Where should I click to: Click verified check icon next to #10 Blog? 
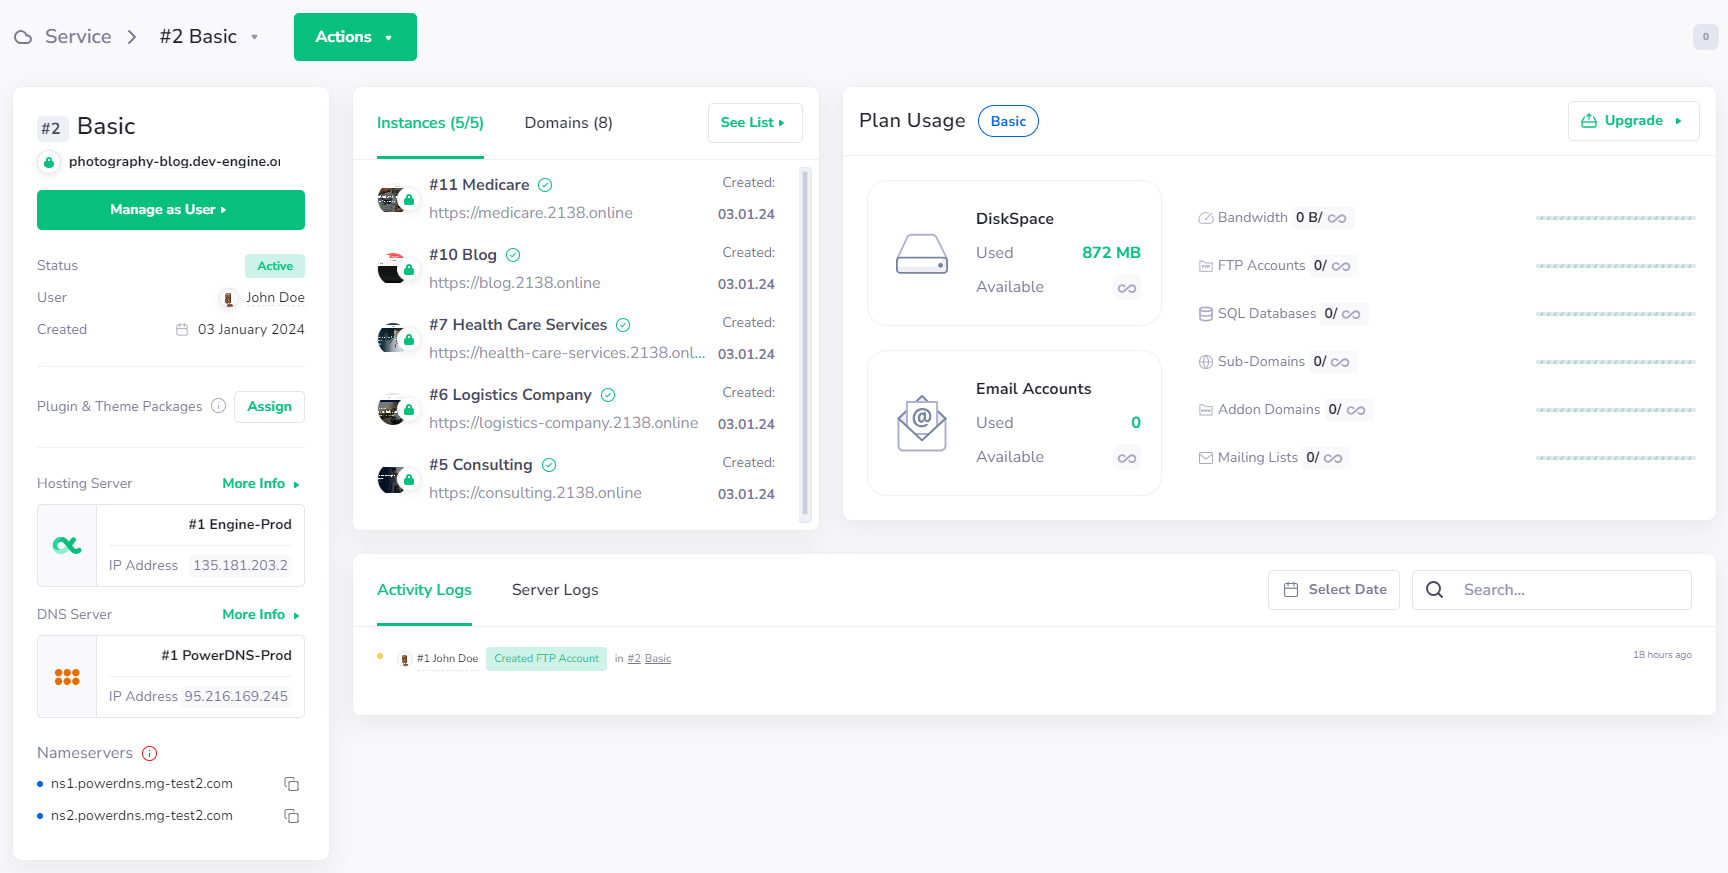pyautogui.click(x=513, y=255)
